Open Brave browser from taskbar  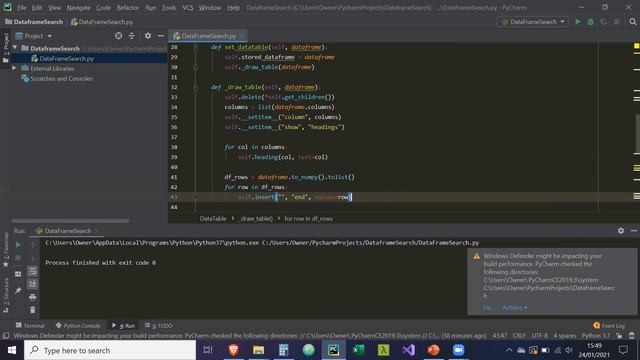233,350
